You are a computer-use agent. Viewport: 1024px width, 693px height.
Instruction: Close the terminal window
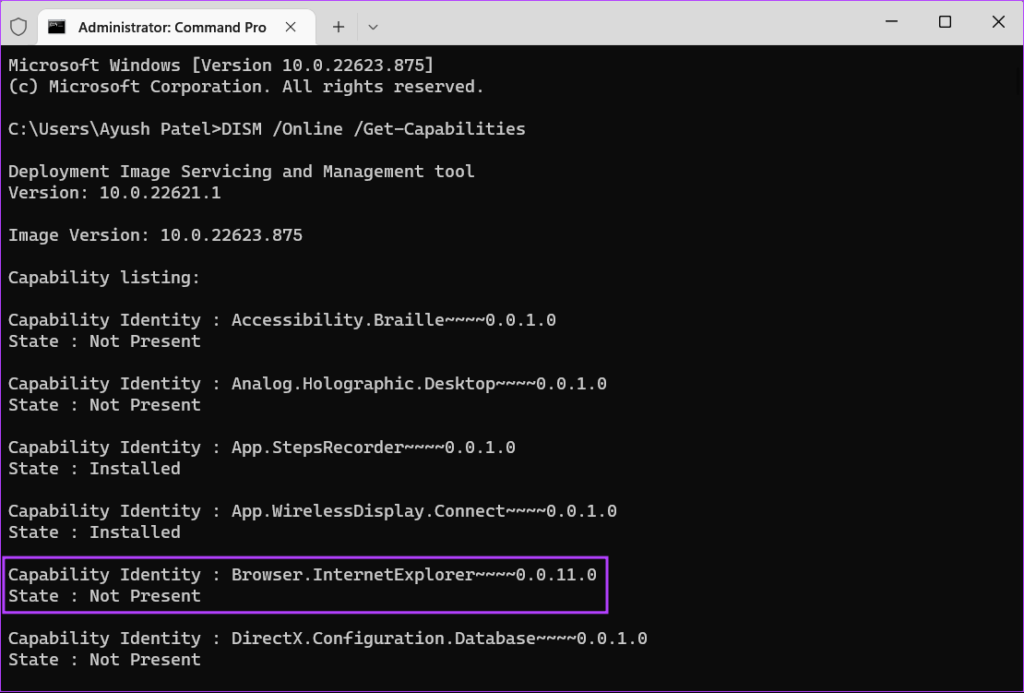[999, 22]
